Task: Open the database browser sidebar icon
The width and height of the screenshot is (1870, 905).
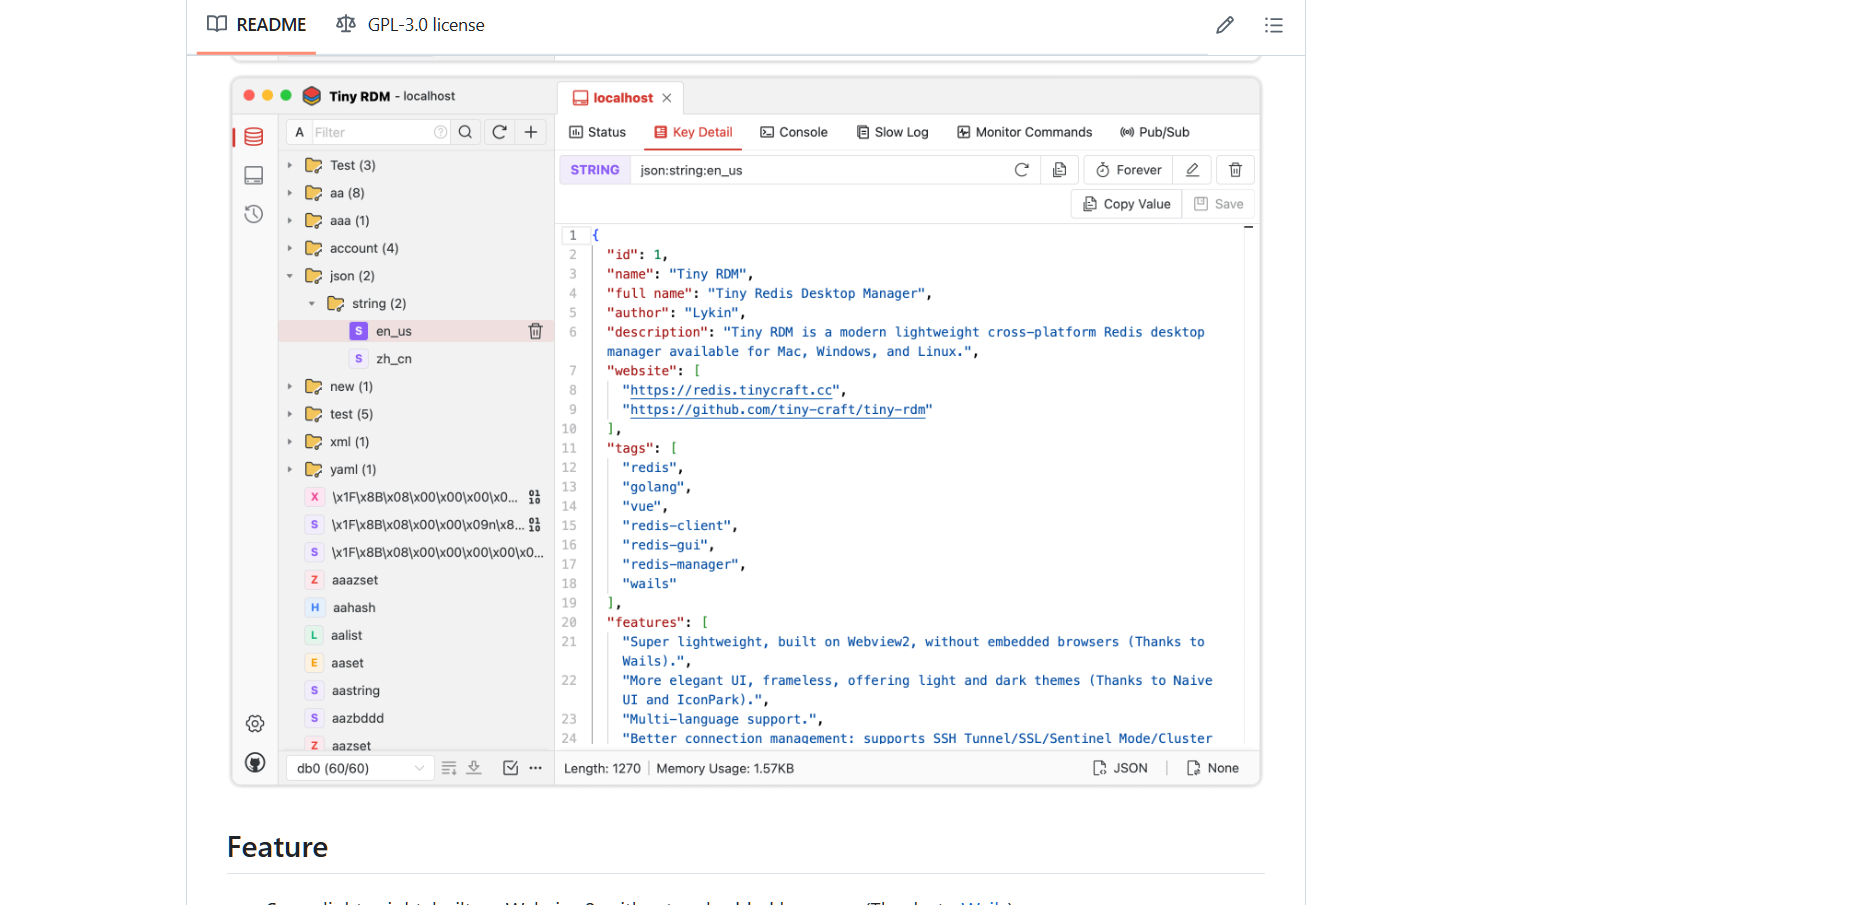Action: click(x=254, y=137)
